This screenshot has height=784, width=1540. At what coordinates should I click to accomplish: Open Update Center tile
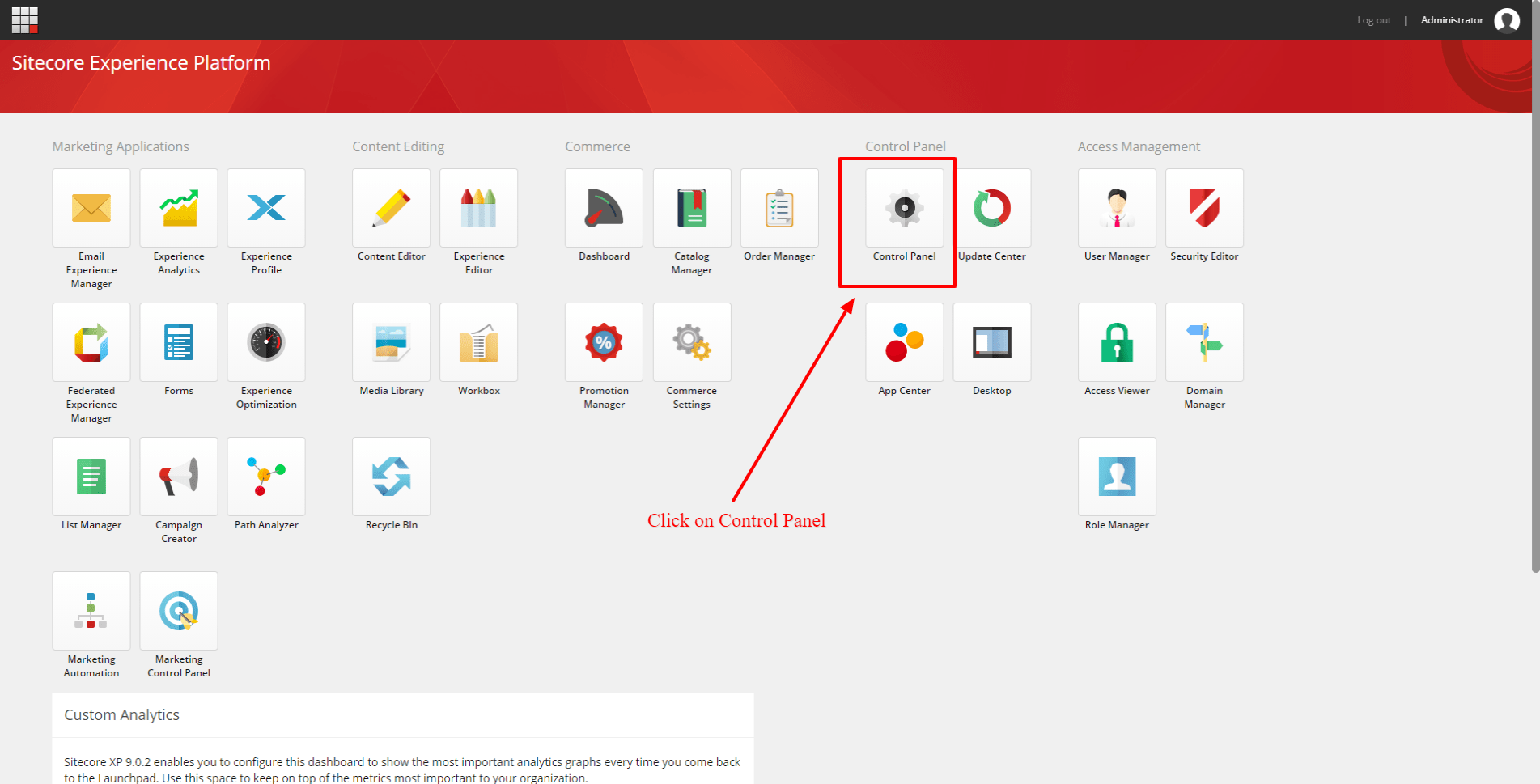[x=992, y=208]
